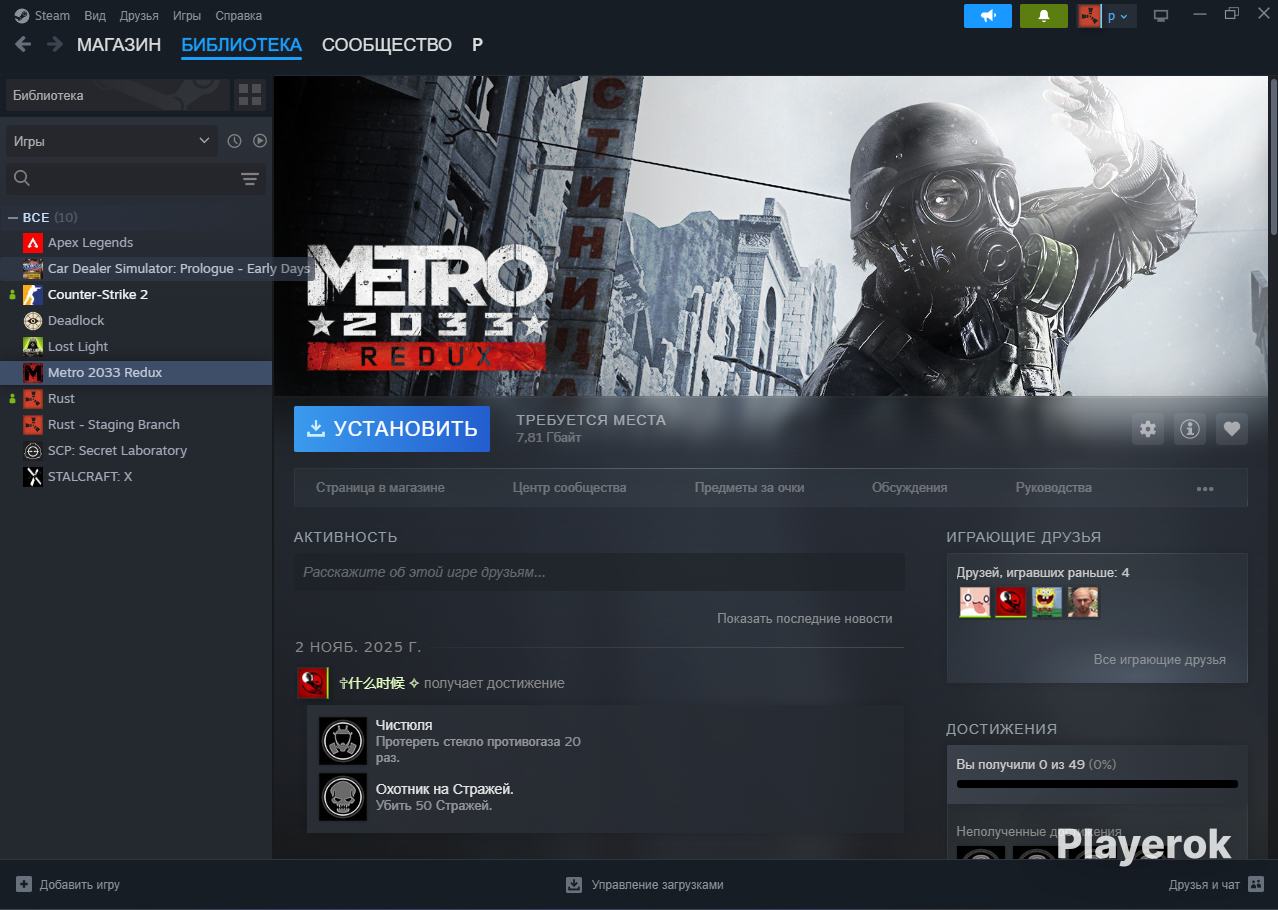Open the P profile tab
The height and width of the screenshot is (910, 1278).
pyautogui.click(x=477, y=45)
